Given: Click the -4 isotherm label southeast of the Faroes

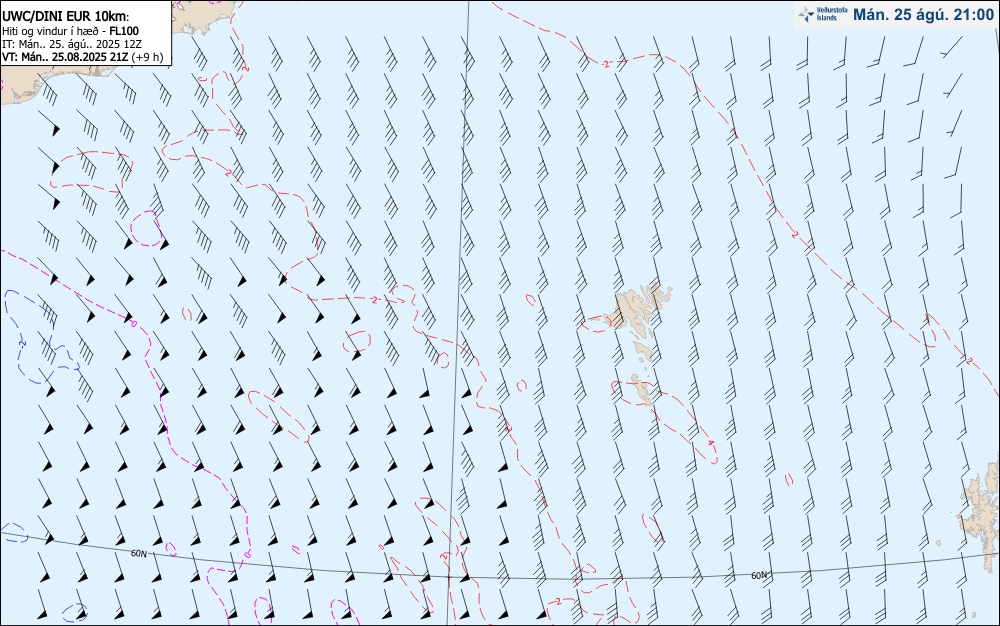Looking at the screenshot, I should [x=710, y=442].
